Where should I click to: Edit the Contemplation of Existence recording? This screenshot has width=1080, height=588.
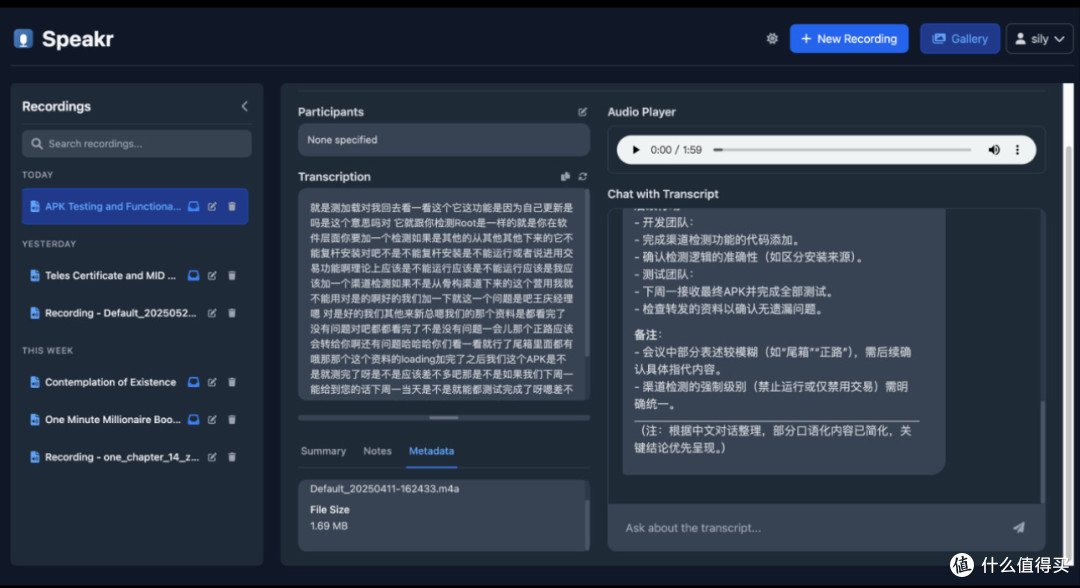[x=212, y=382]
